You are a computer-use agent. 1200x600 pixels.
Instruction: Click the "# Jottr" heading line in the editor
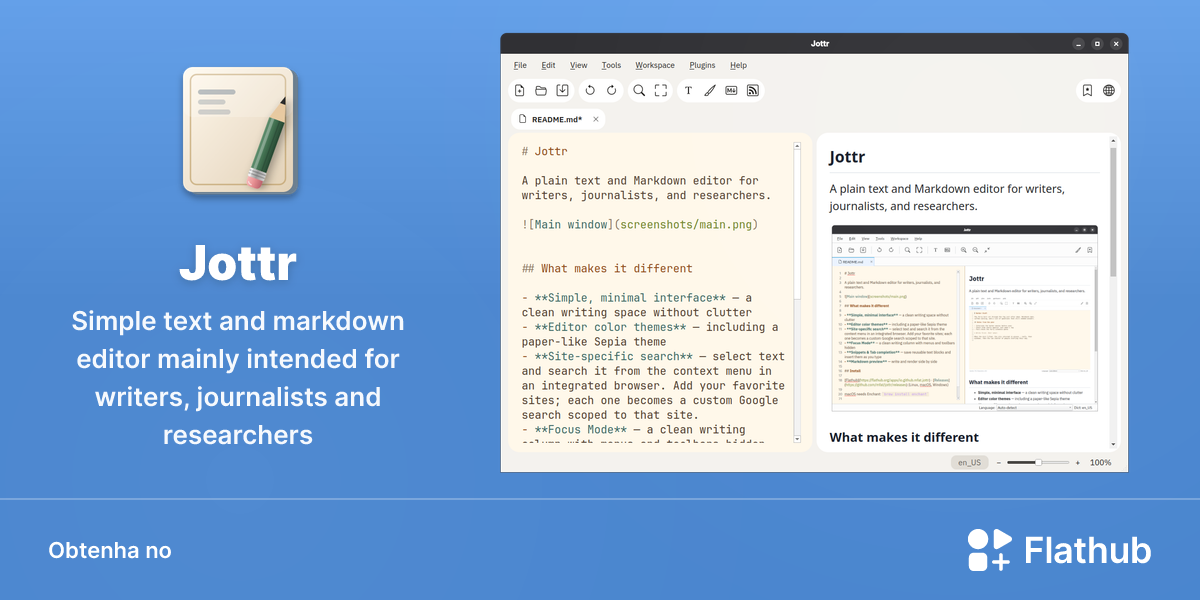[544, 152]
